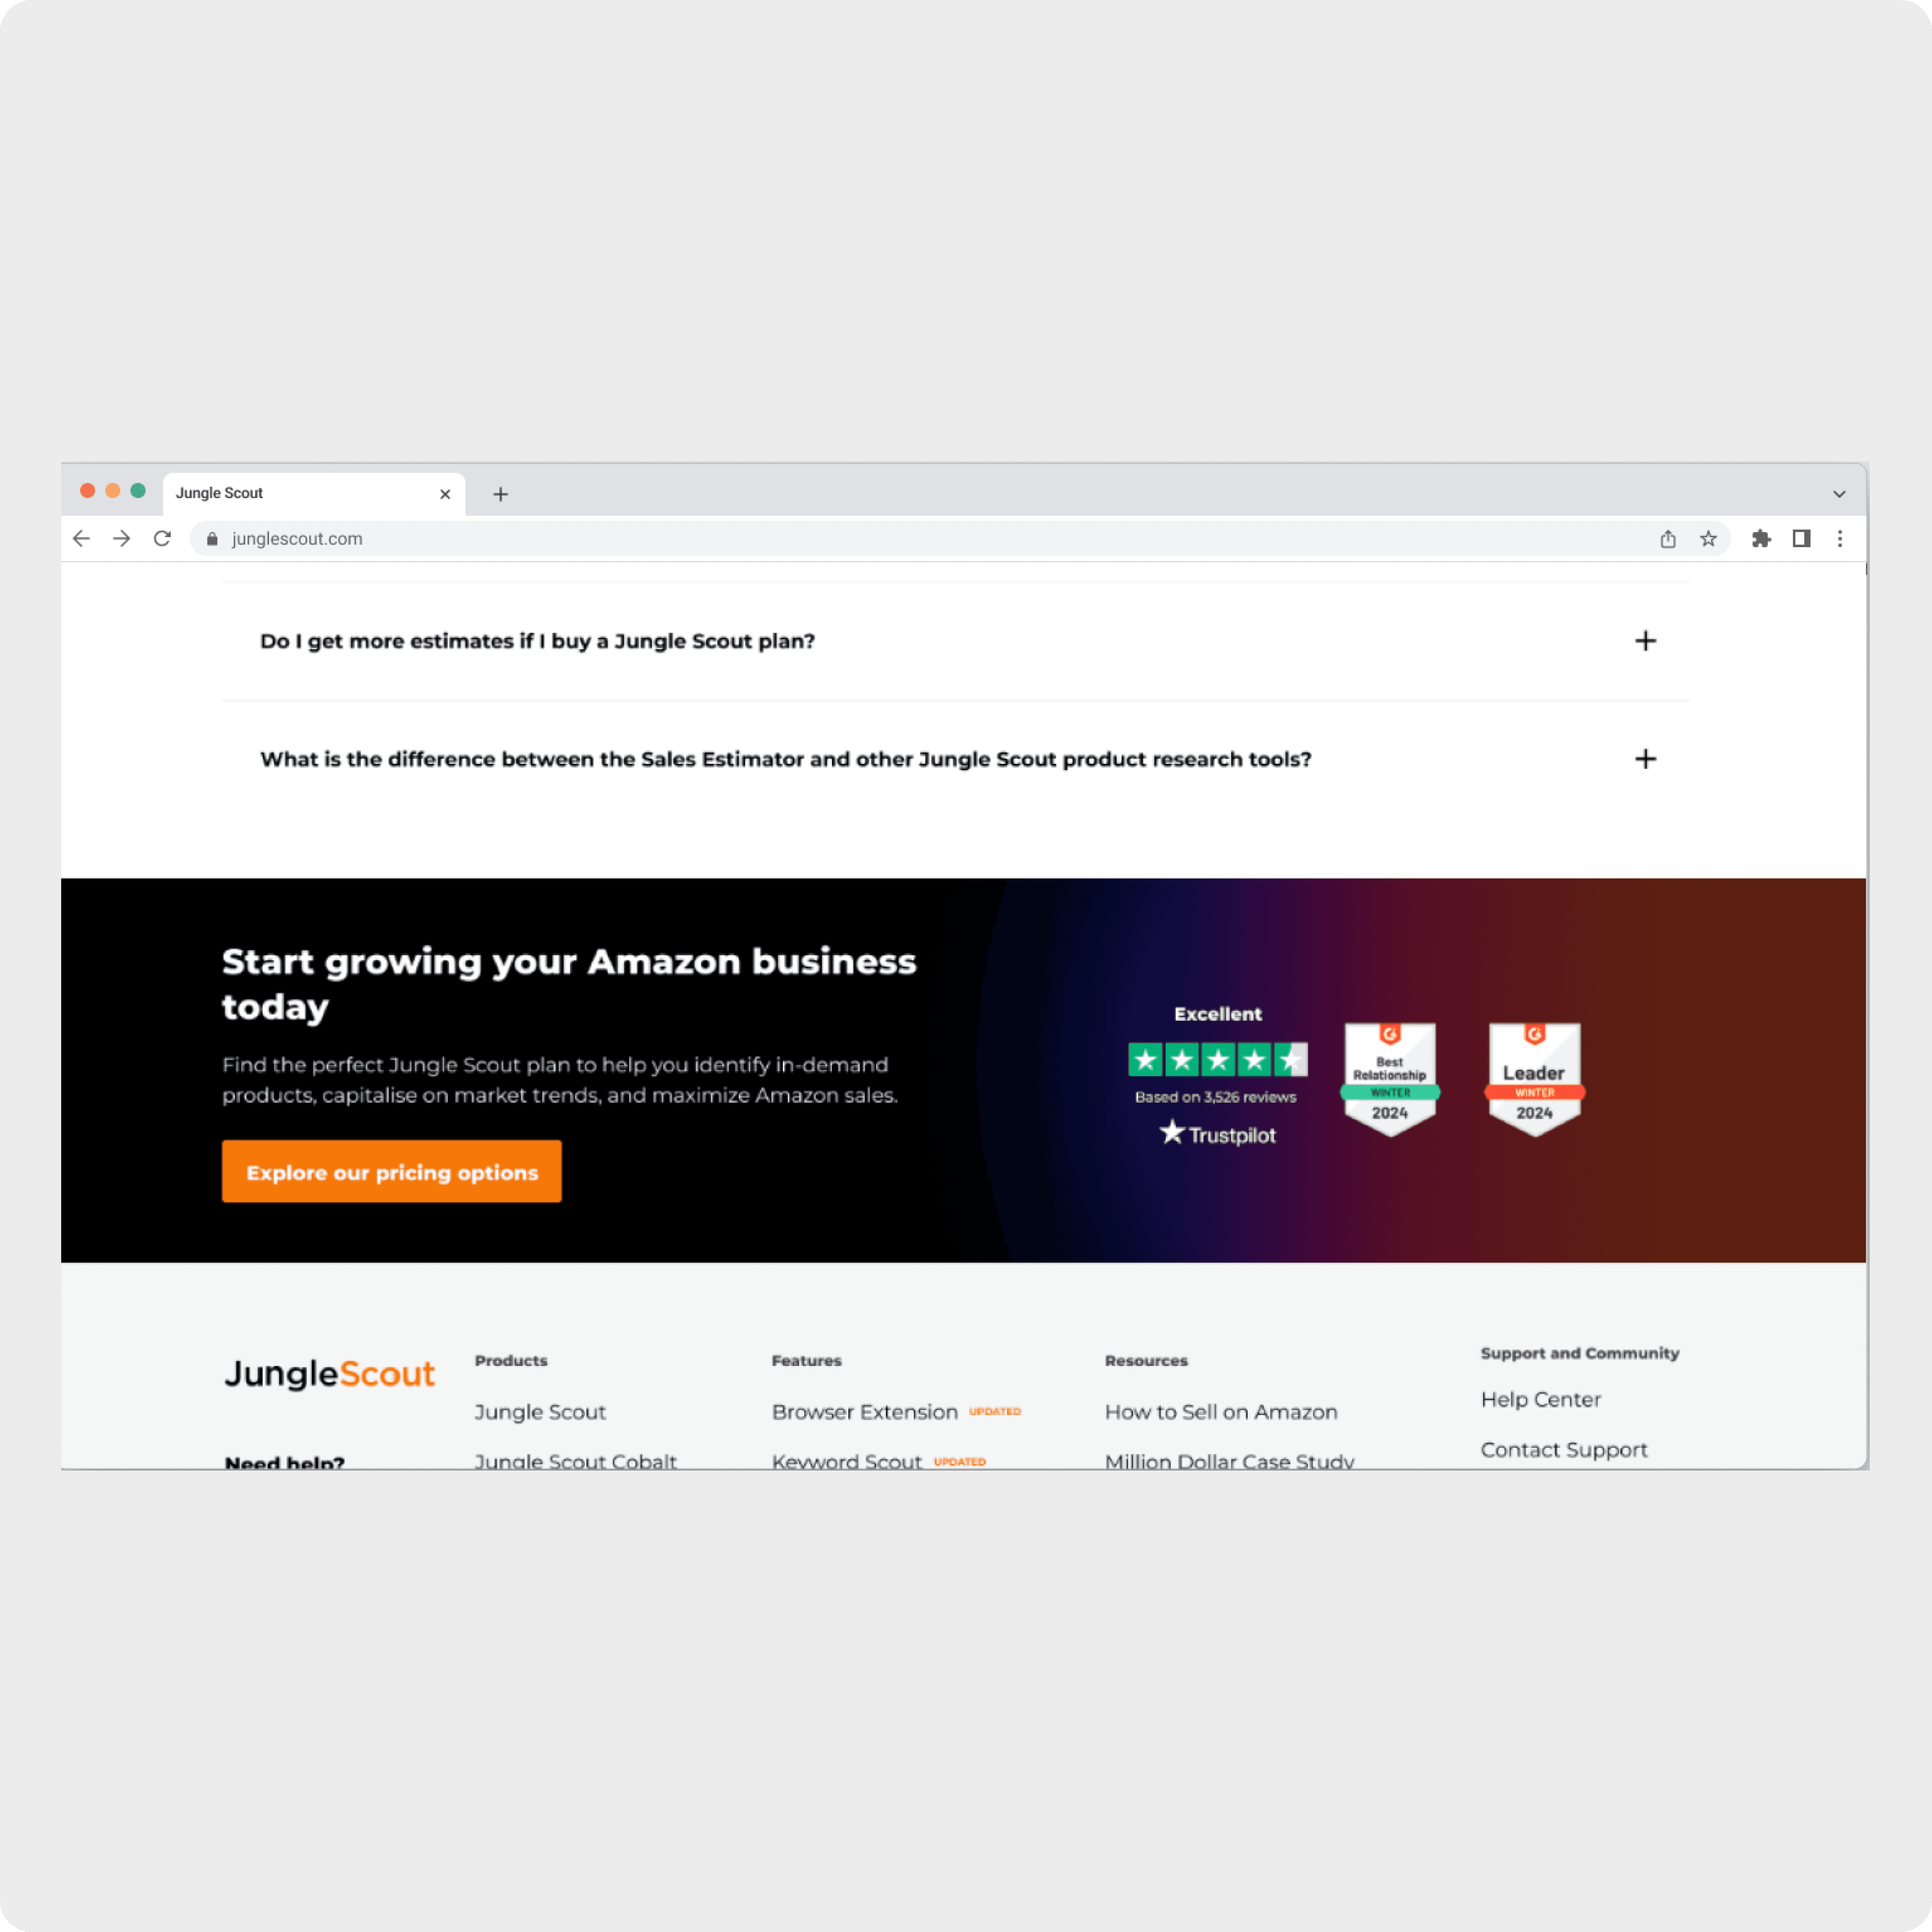Expand the Sales Estimator difference question
1932x1932 pixels.
pos(956,759)
